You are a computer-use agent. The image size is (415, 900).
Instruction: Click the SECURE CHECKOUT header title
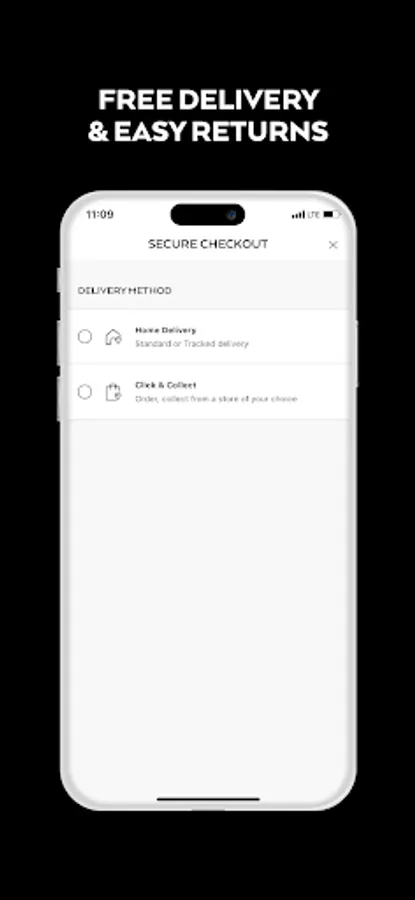coord(208,244)
